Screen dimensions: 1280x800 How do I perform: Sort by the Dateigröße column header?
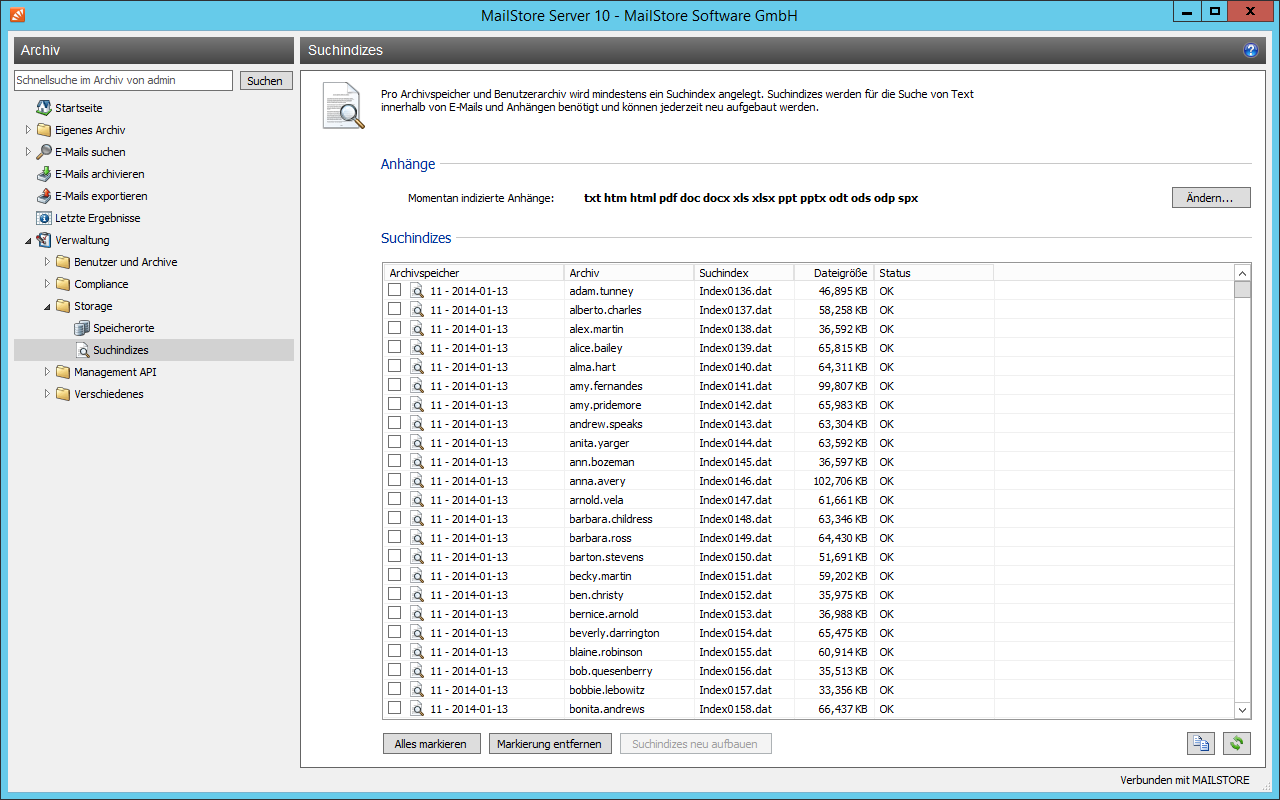(833, 272)
